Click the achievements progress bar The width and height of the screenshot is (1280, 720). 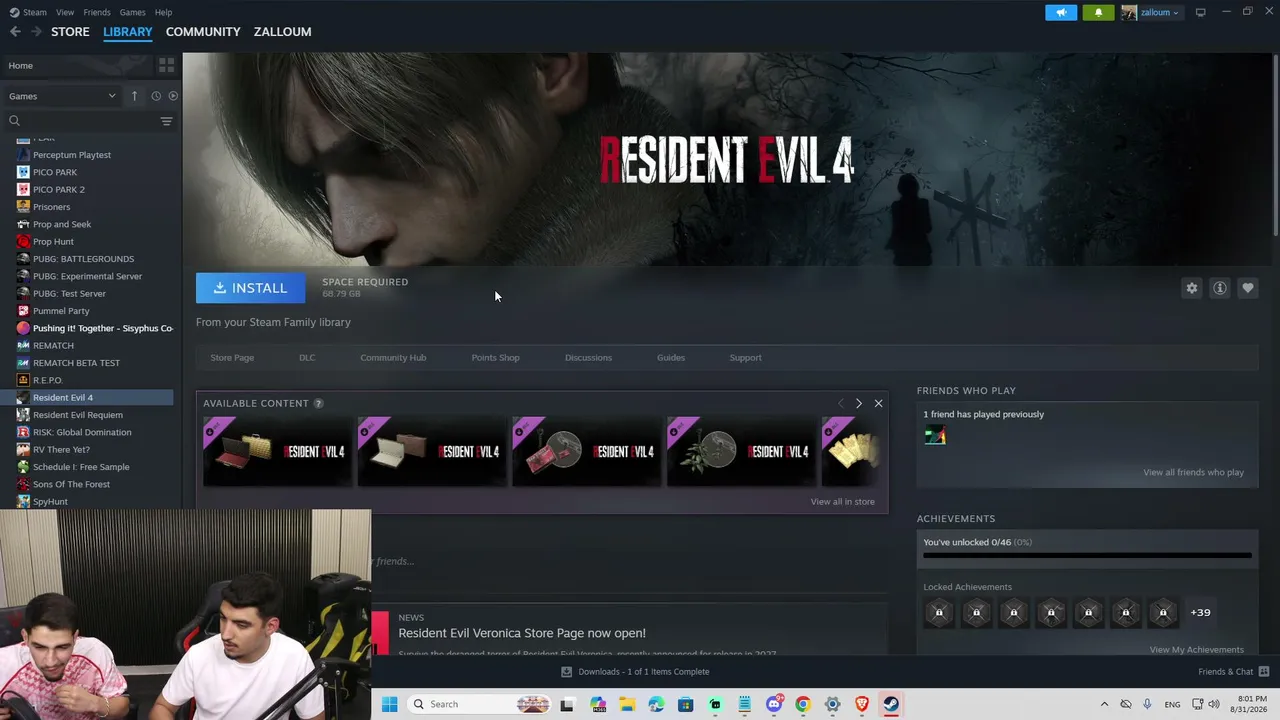click(1087, 555)
